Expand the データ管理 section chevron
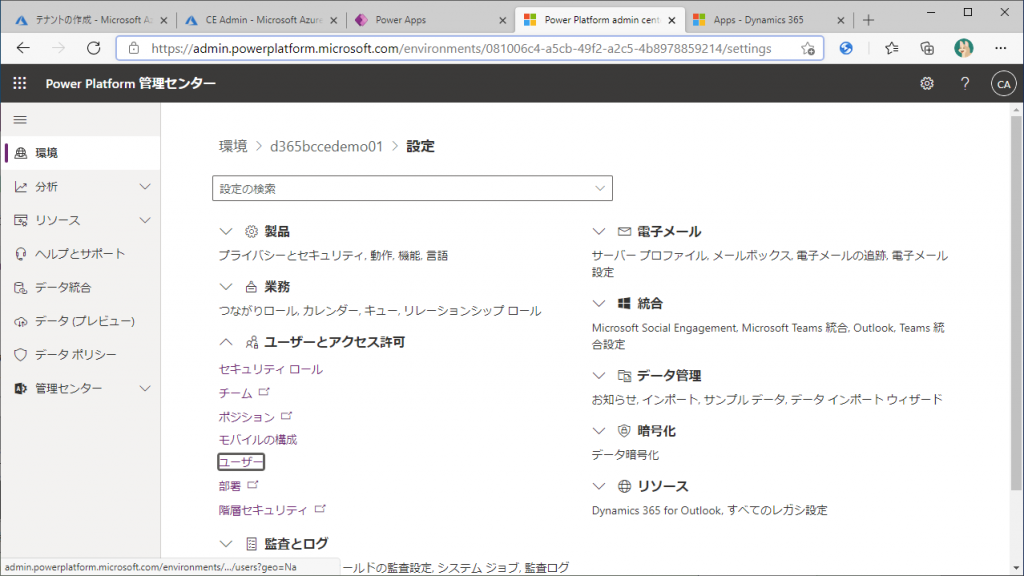 click(x=599, y=376)
